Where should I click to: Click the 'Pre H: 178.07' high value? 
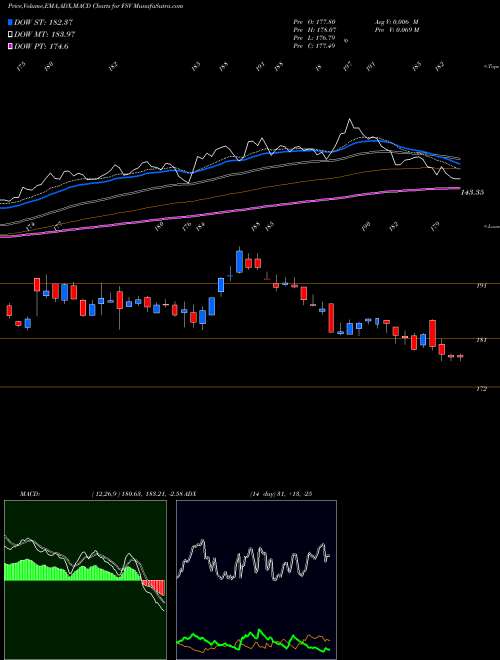(x=314, y=29)
